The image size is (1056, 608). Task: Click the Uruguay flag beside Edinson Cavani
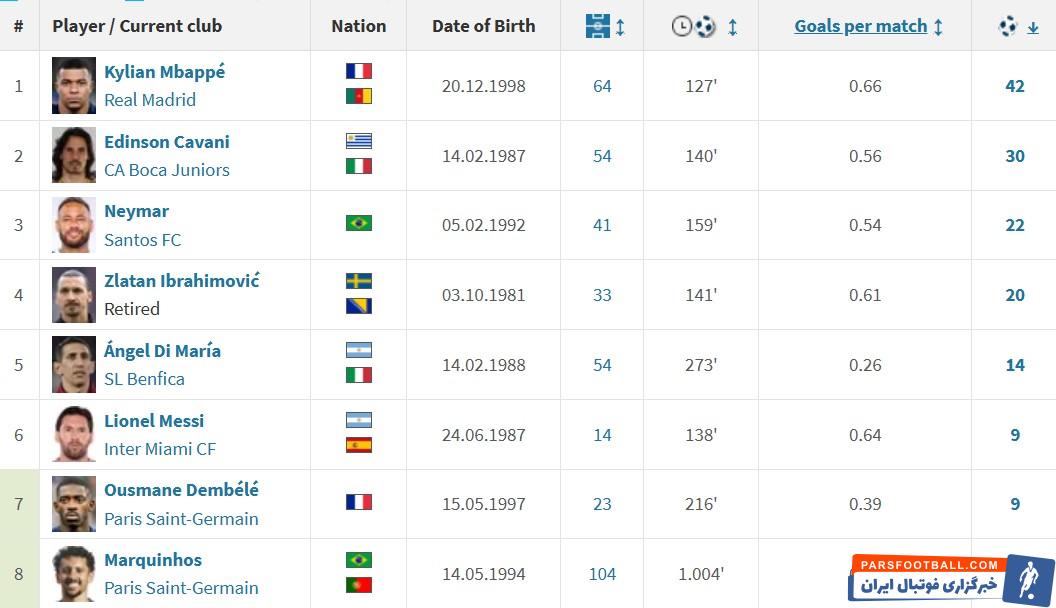[x=359, y=141]
